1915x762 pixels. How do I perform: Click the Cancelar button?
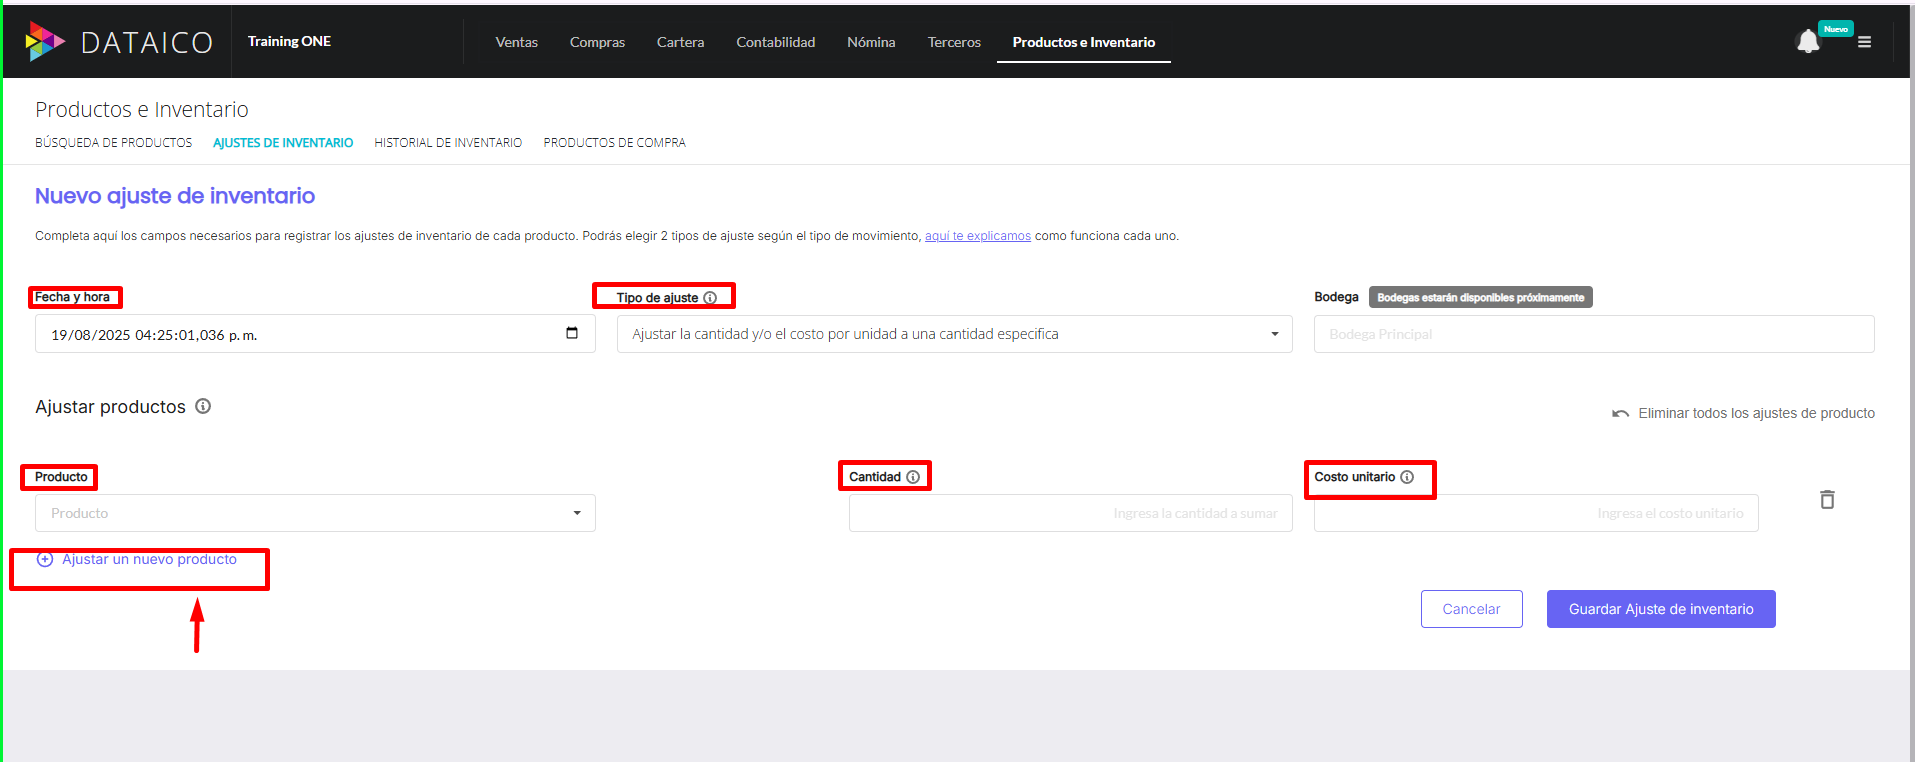1471,609
